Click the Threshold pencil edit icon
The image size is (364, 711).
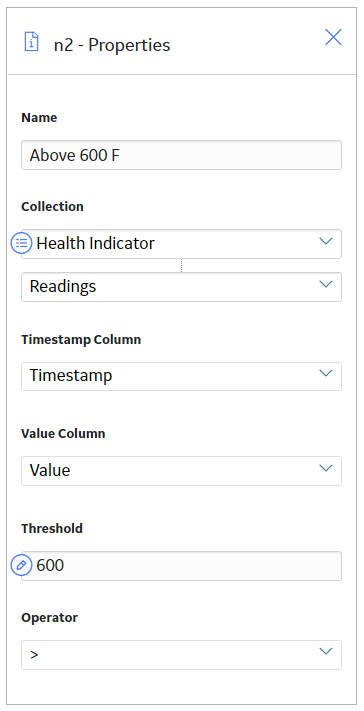click(x=21, y=565)
